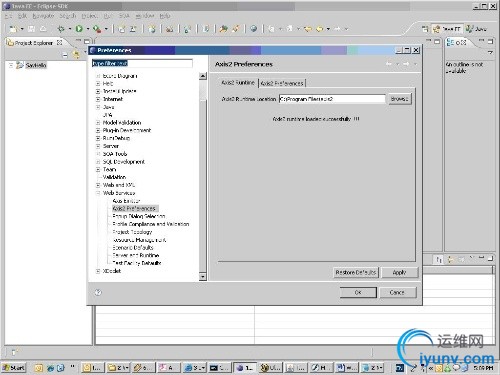Click the New file toolbar icon
The height and width of the screenshot is (375, 500).
tap(13, 29)
